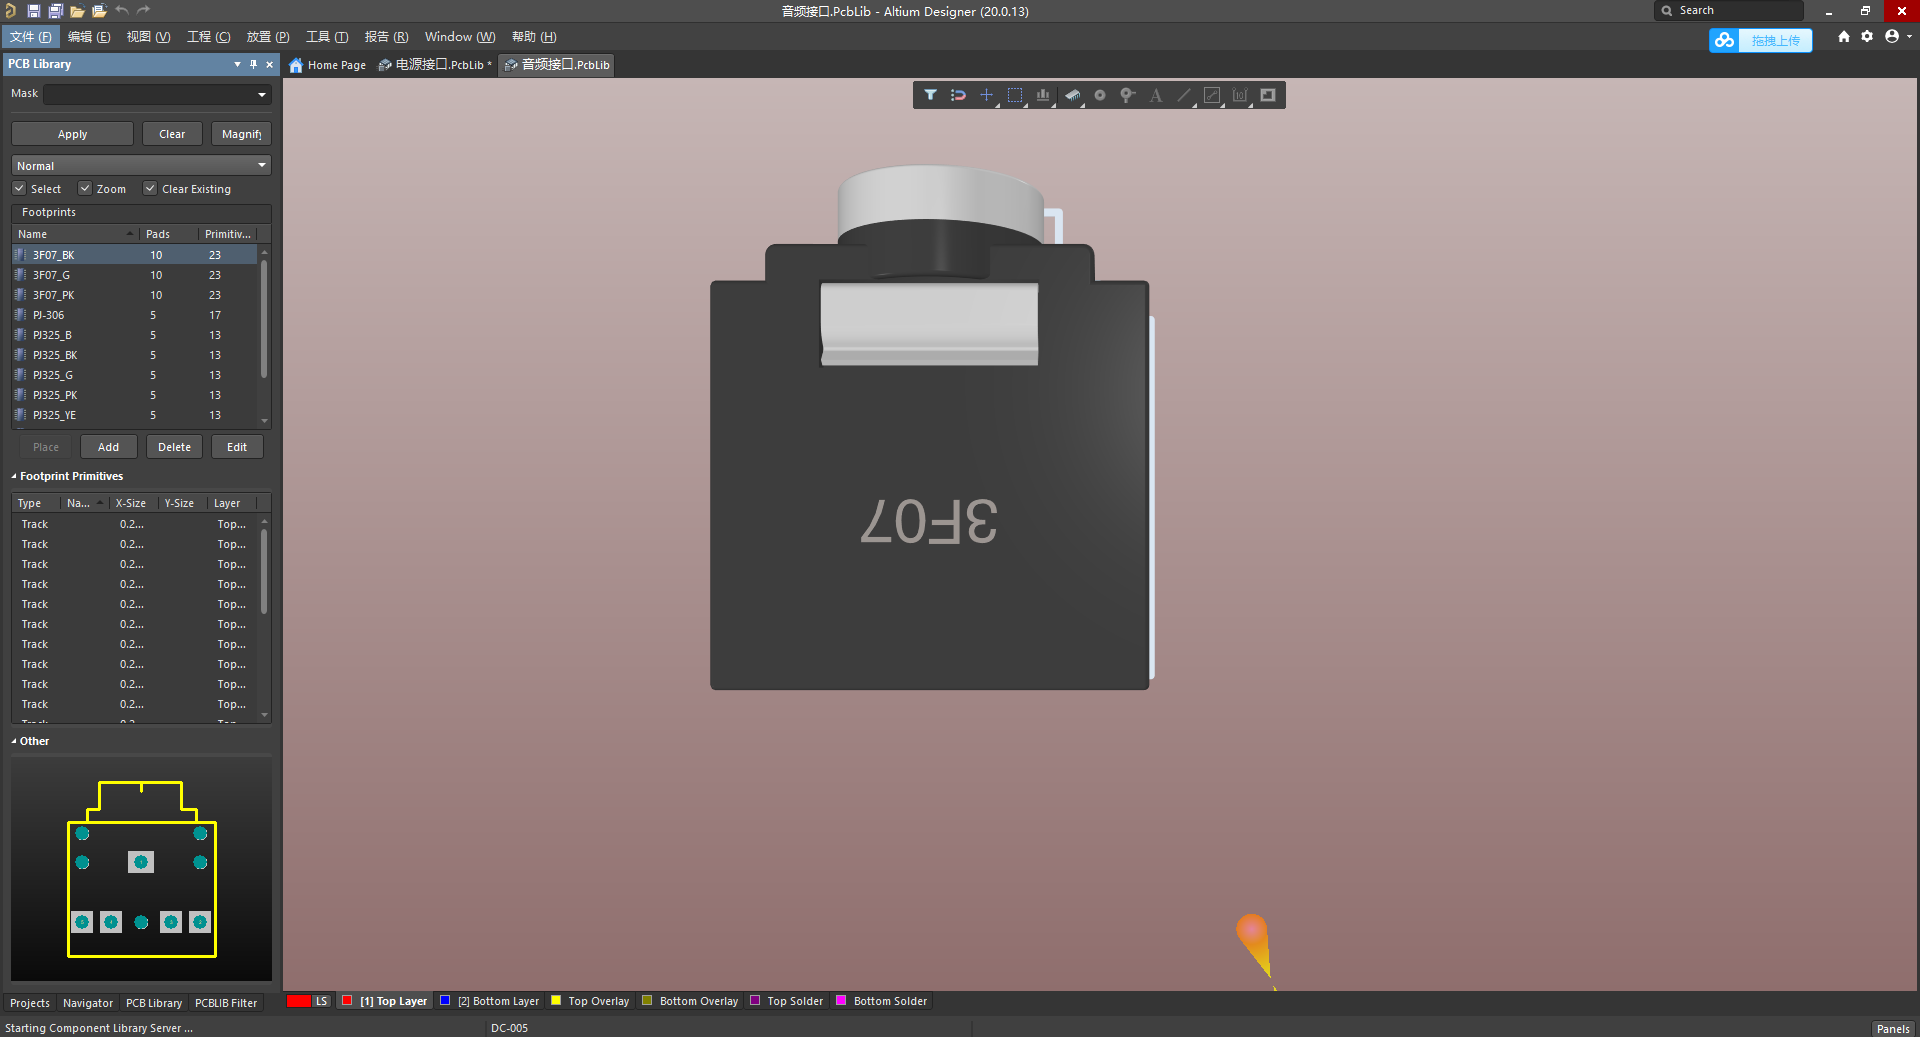Select the Place Dimension tool

click(x=1240, y=95)
